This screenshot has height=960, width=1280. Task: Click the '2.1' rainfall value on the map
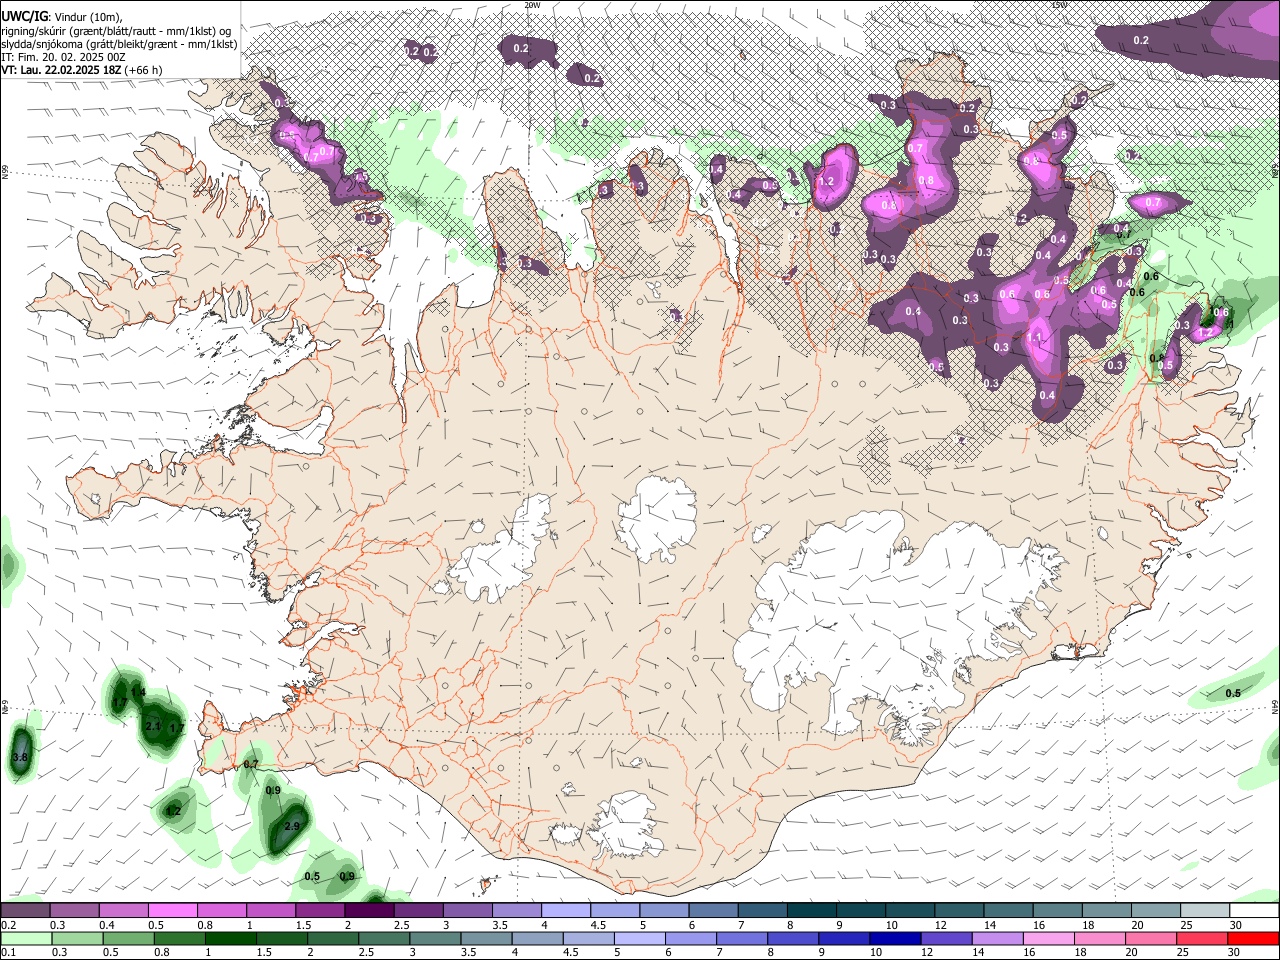click(153, 726)
